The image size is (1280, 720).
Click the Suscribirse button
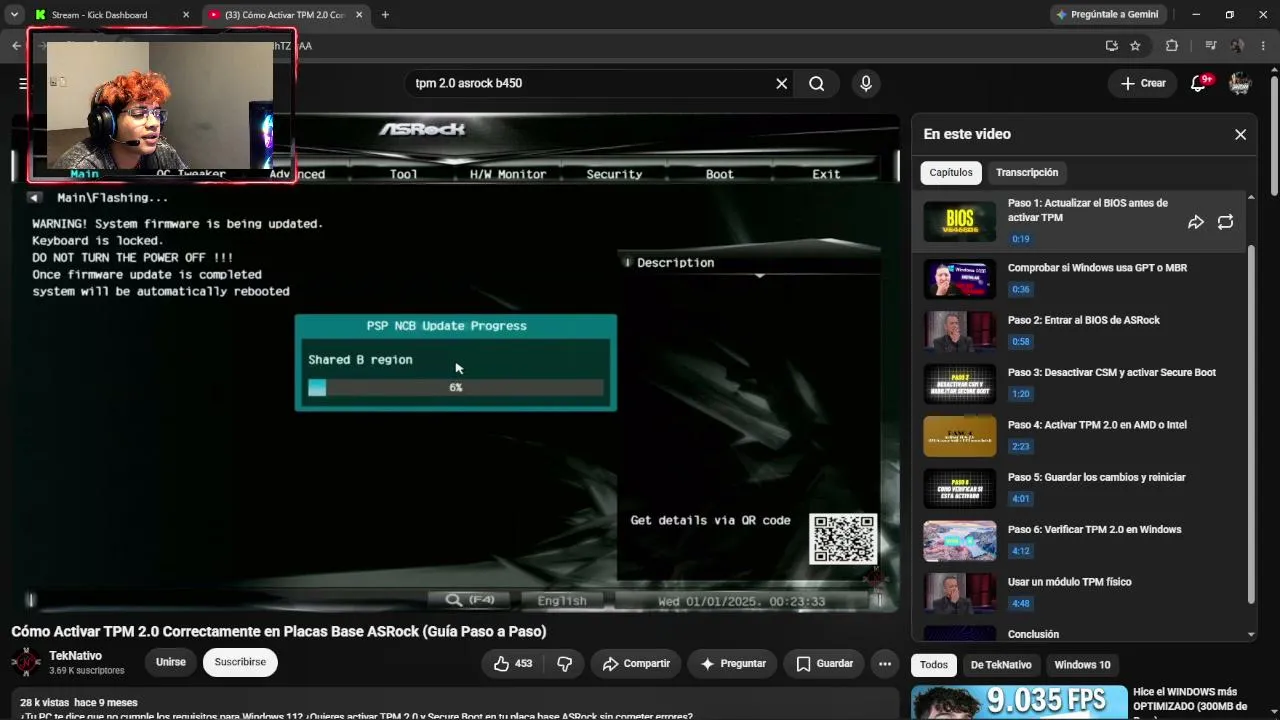tap(240, 662)
